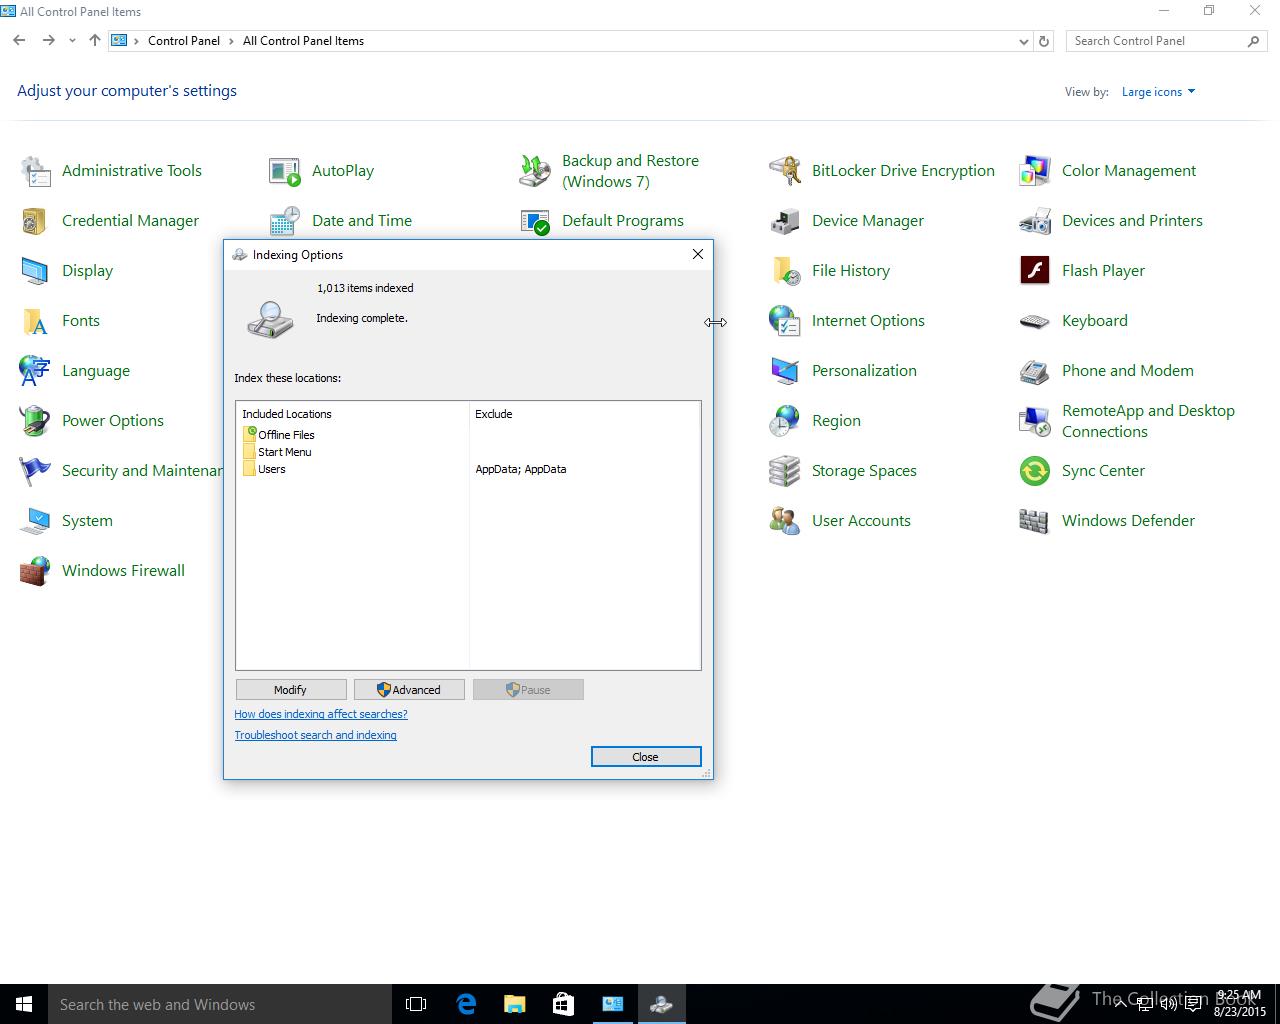
Task: Select Start Menu in Included Locations
Action: pos(278,452)
